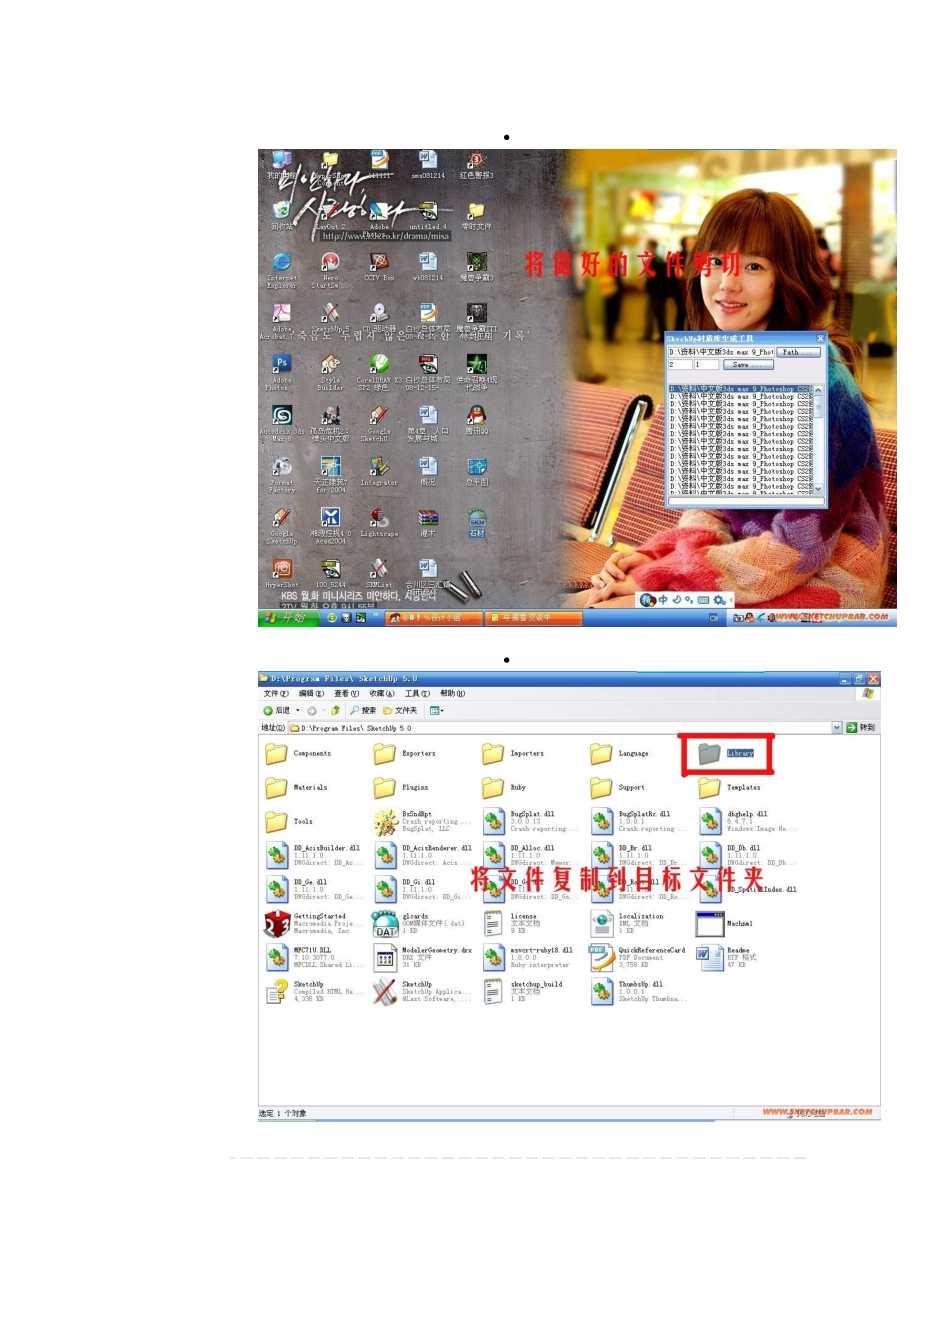
Task: Select the Tools folder
Action: pyautogui.click(x=290, y=822)
